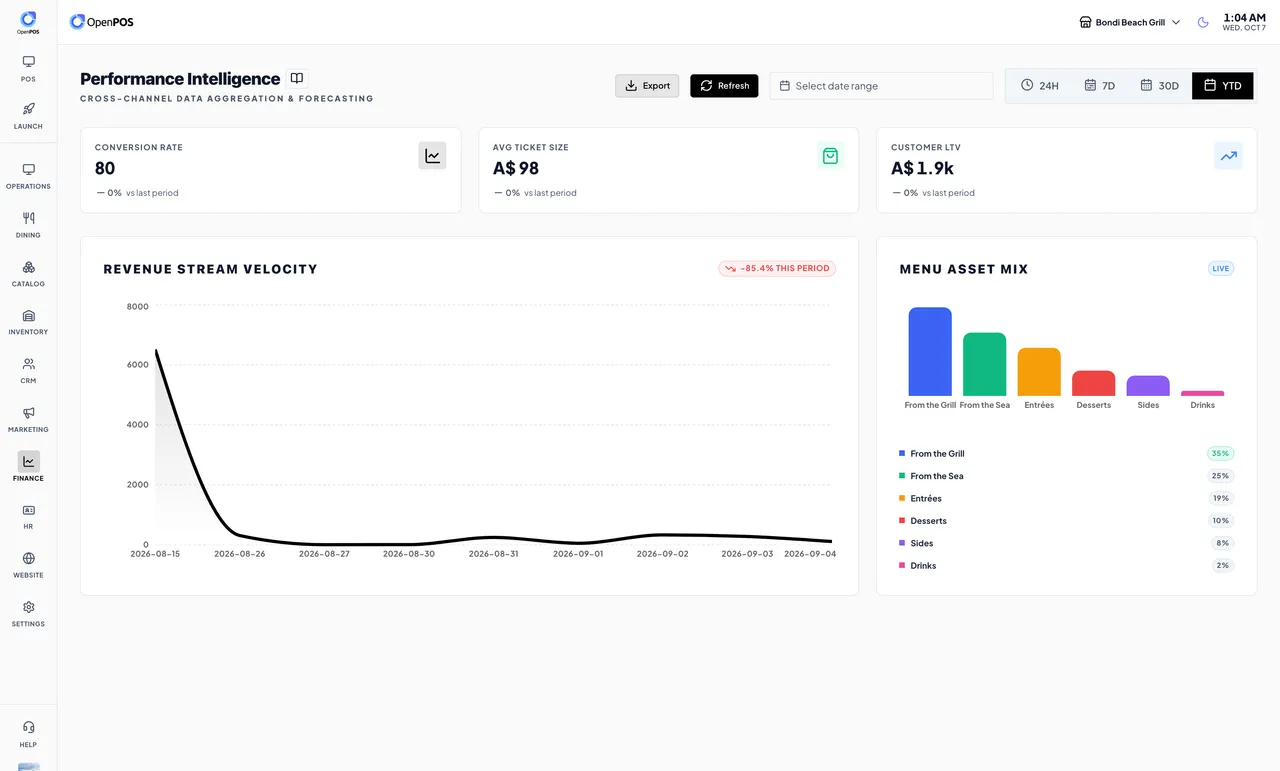Open the Dining section icon
This screenshot has height=771, width=1280.
[x=28, y=218]
